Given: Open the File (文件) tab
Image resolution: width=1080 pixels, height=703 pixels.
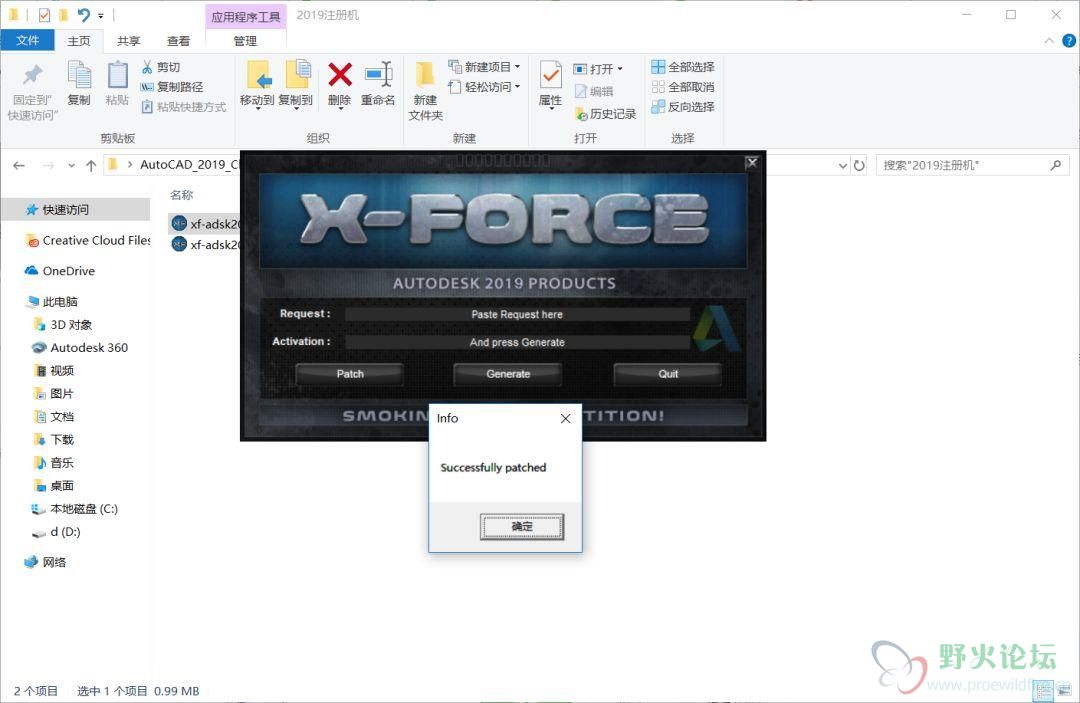Looking at the screenshot, I should [x=28, y=41].
